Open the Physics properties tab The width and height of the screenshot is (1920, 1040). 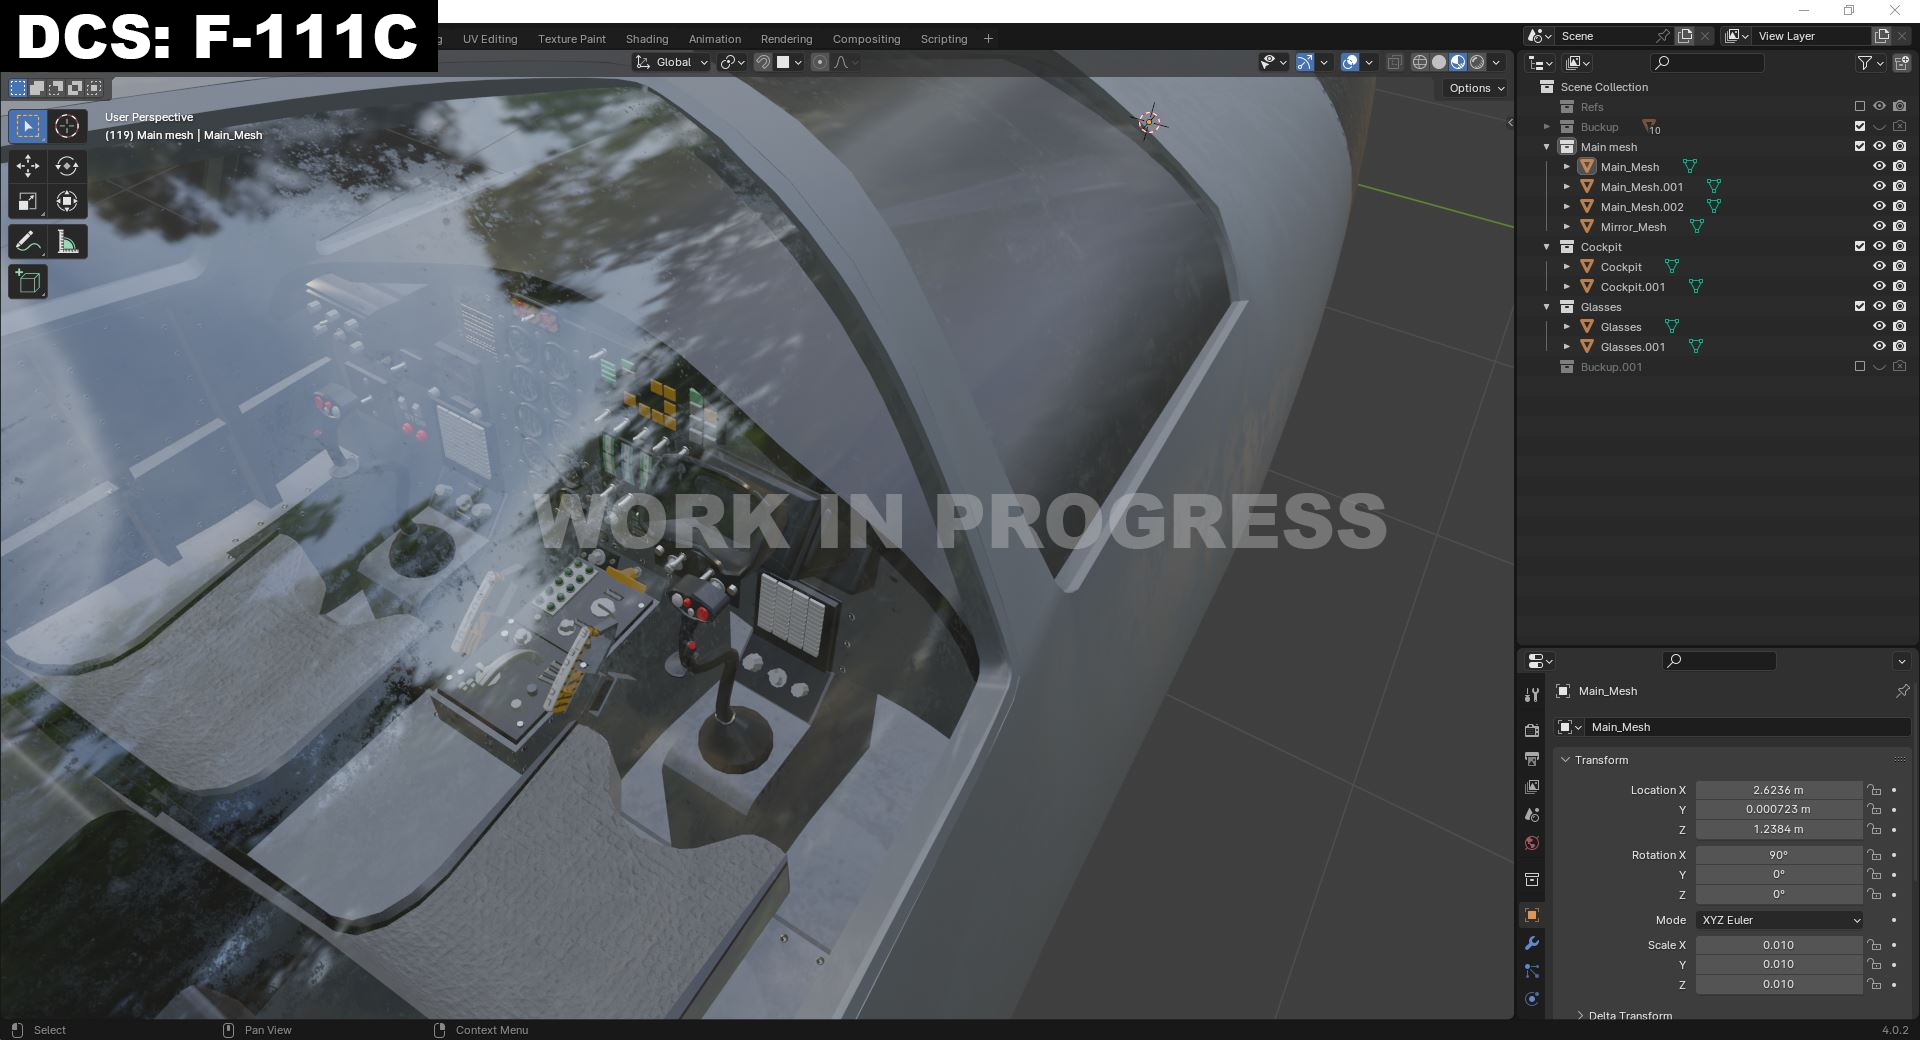(1531, 999)
